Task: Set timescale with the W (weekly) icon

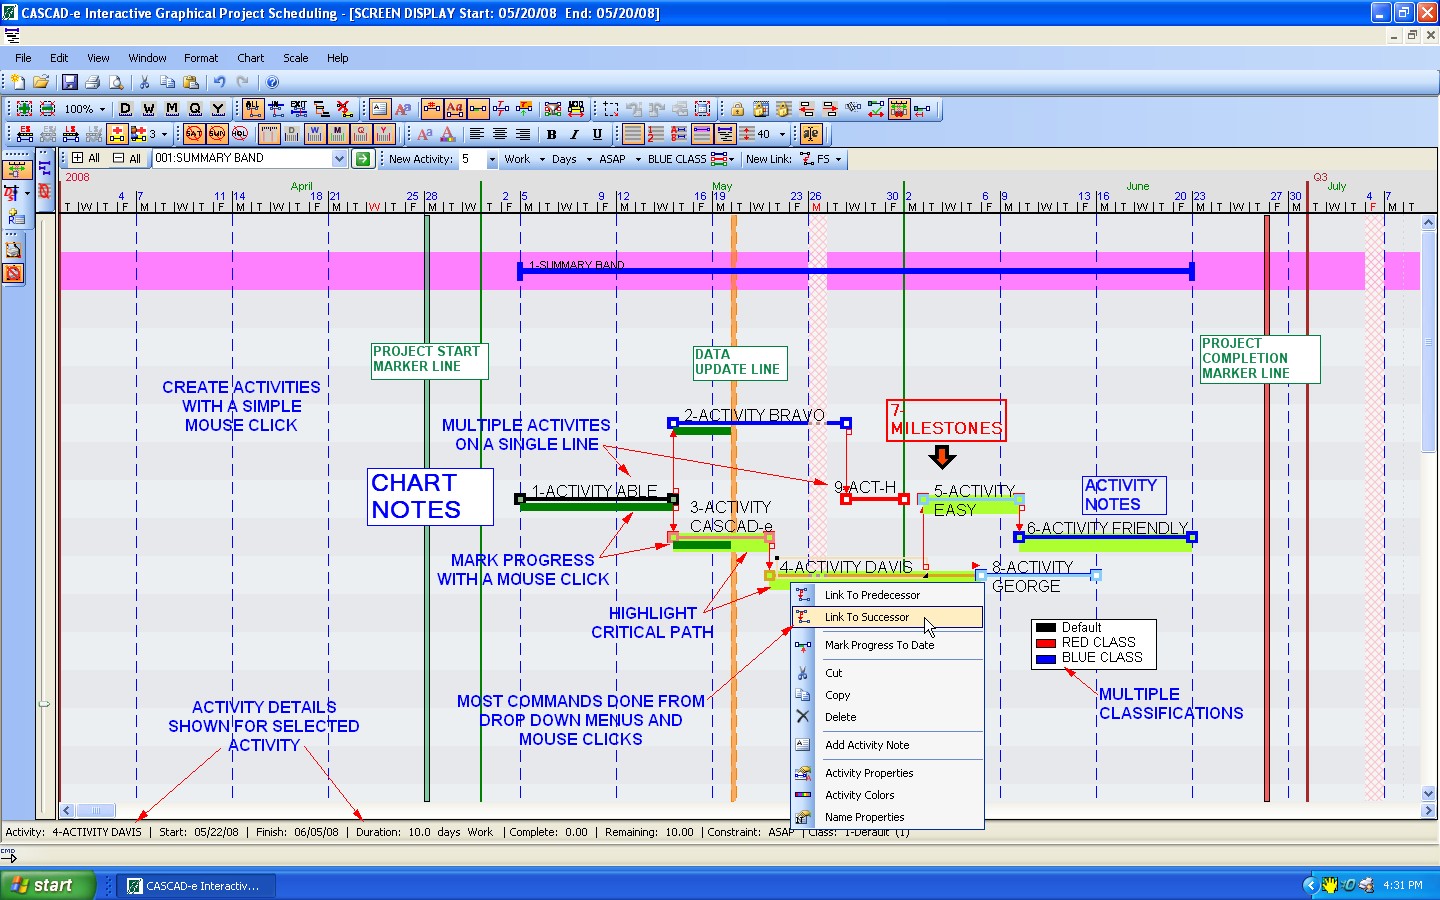Action: (x=148, y=109)
